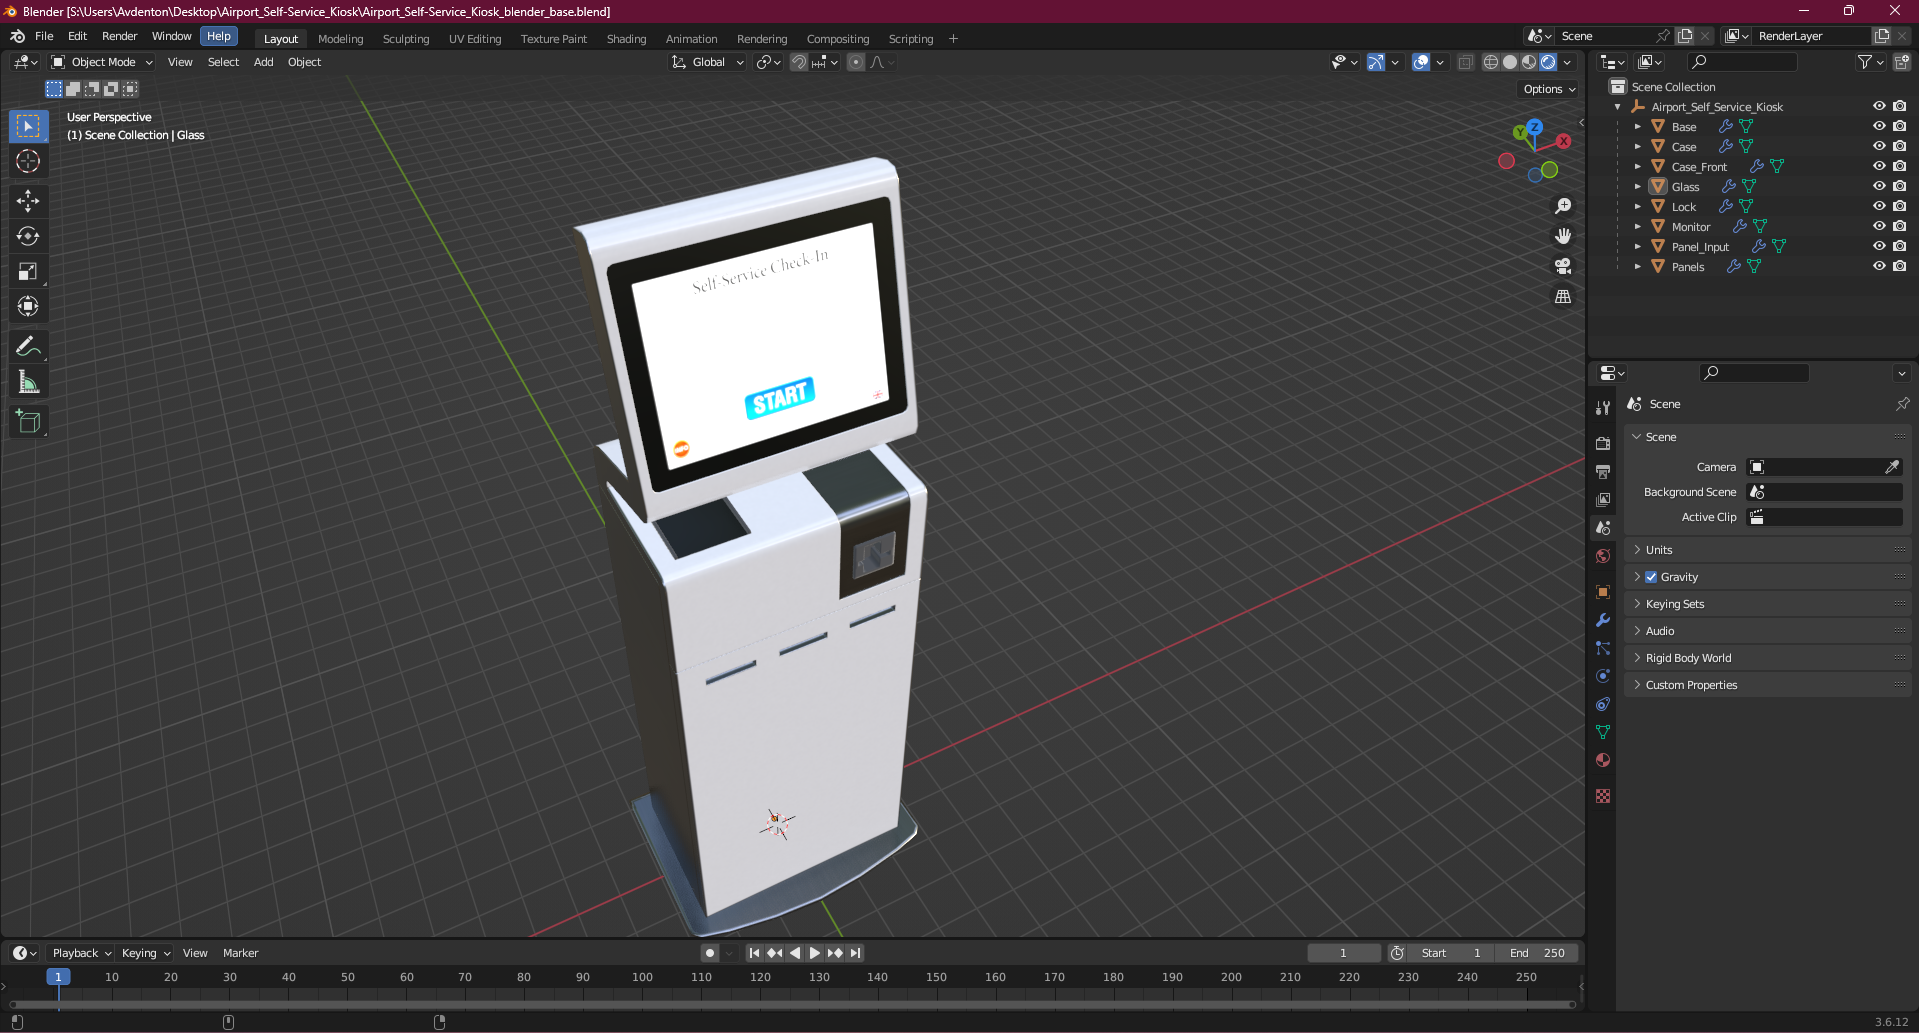Collapse the Airport_Self_Service_Kiosk collection

click(1618, 107)
